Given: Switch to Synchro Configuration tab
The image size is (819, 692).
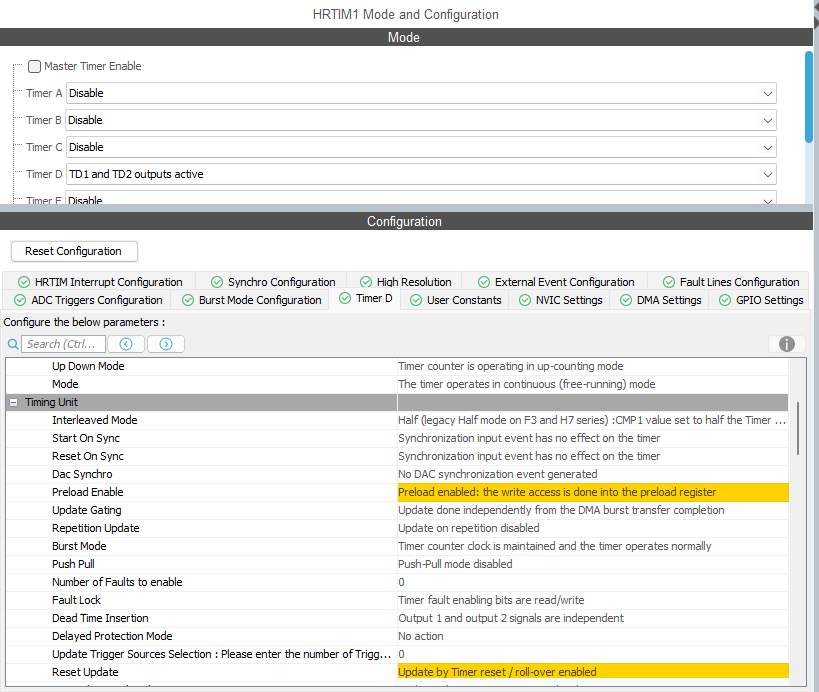Looking at the screenshot, I should click(273, 282).
